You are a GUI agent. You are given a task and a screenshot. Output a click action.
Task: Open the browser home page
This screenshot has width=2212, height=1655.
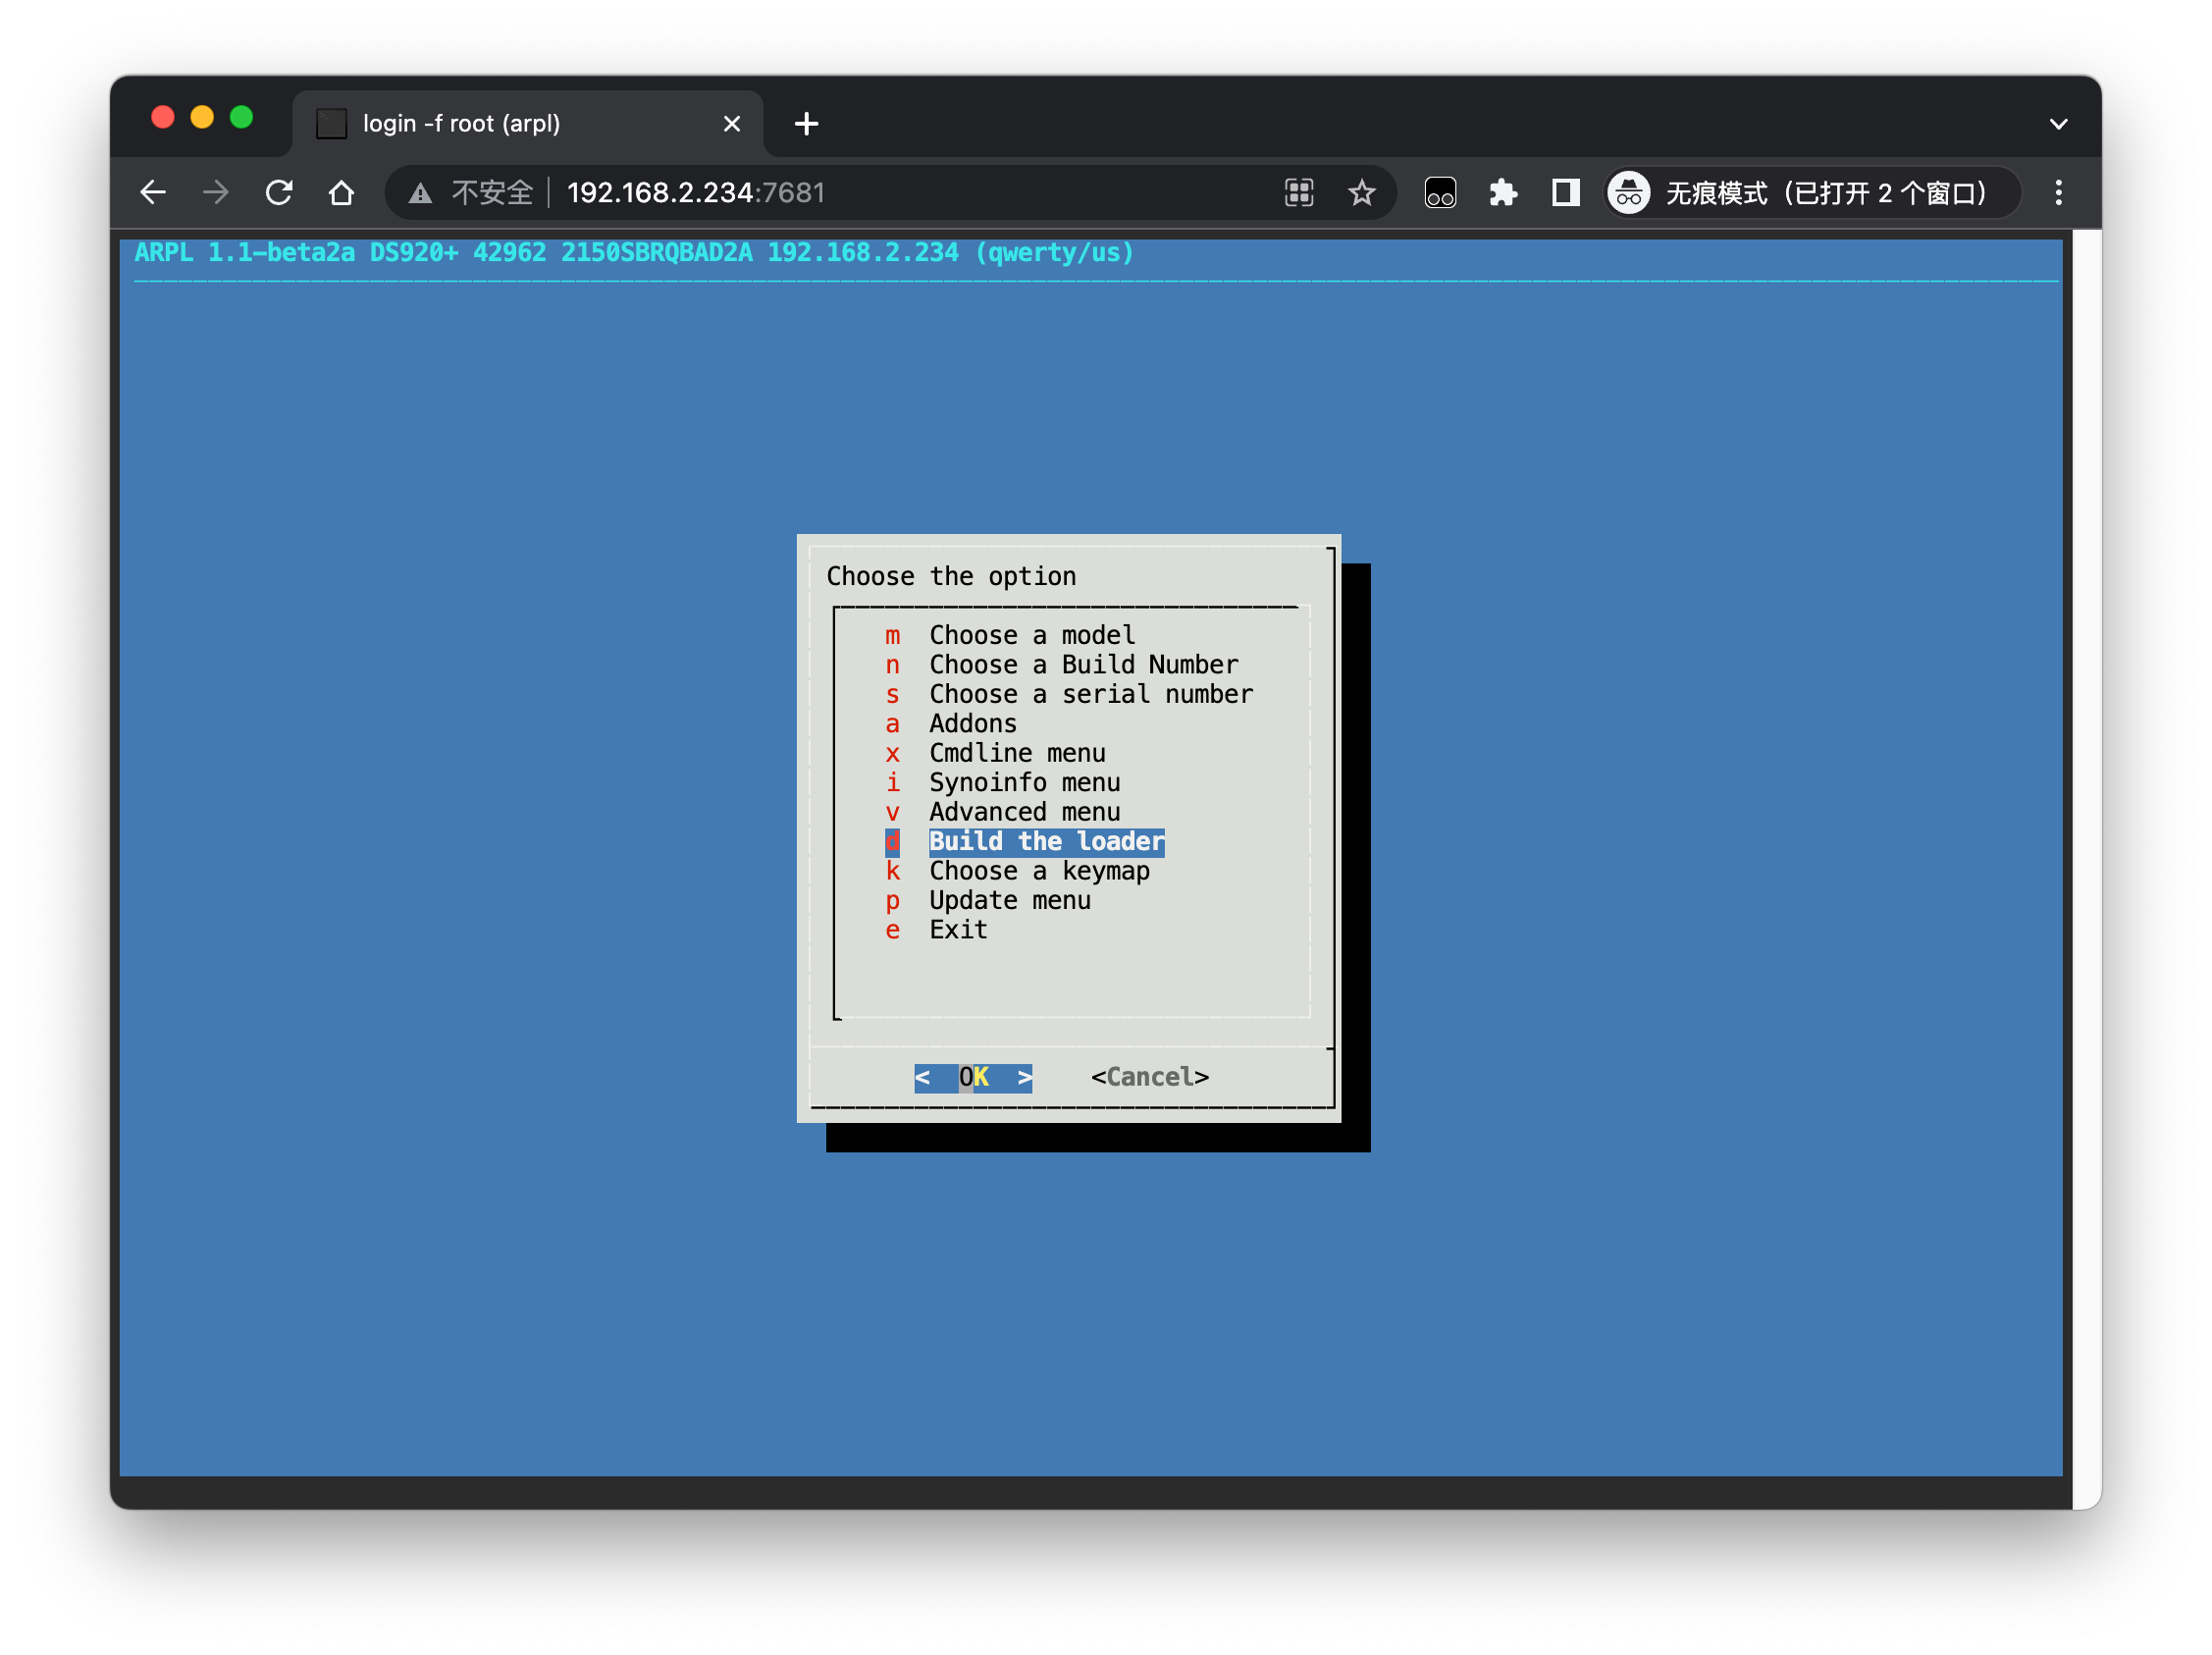point(341,192)
